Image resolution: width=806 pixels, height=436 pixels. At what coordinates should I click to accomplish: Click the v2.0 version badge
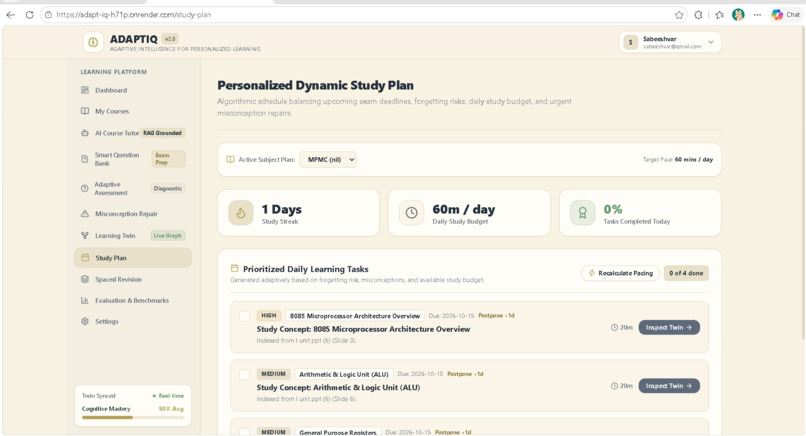[170, 39]
